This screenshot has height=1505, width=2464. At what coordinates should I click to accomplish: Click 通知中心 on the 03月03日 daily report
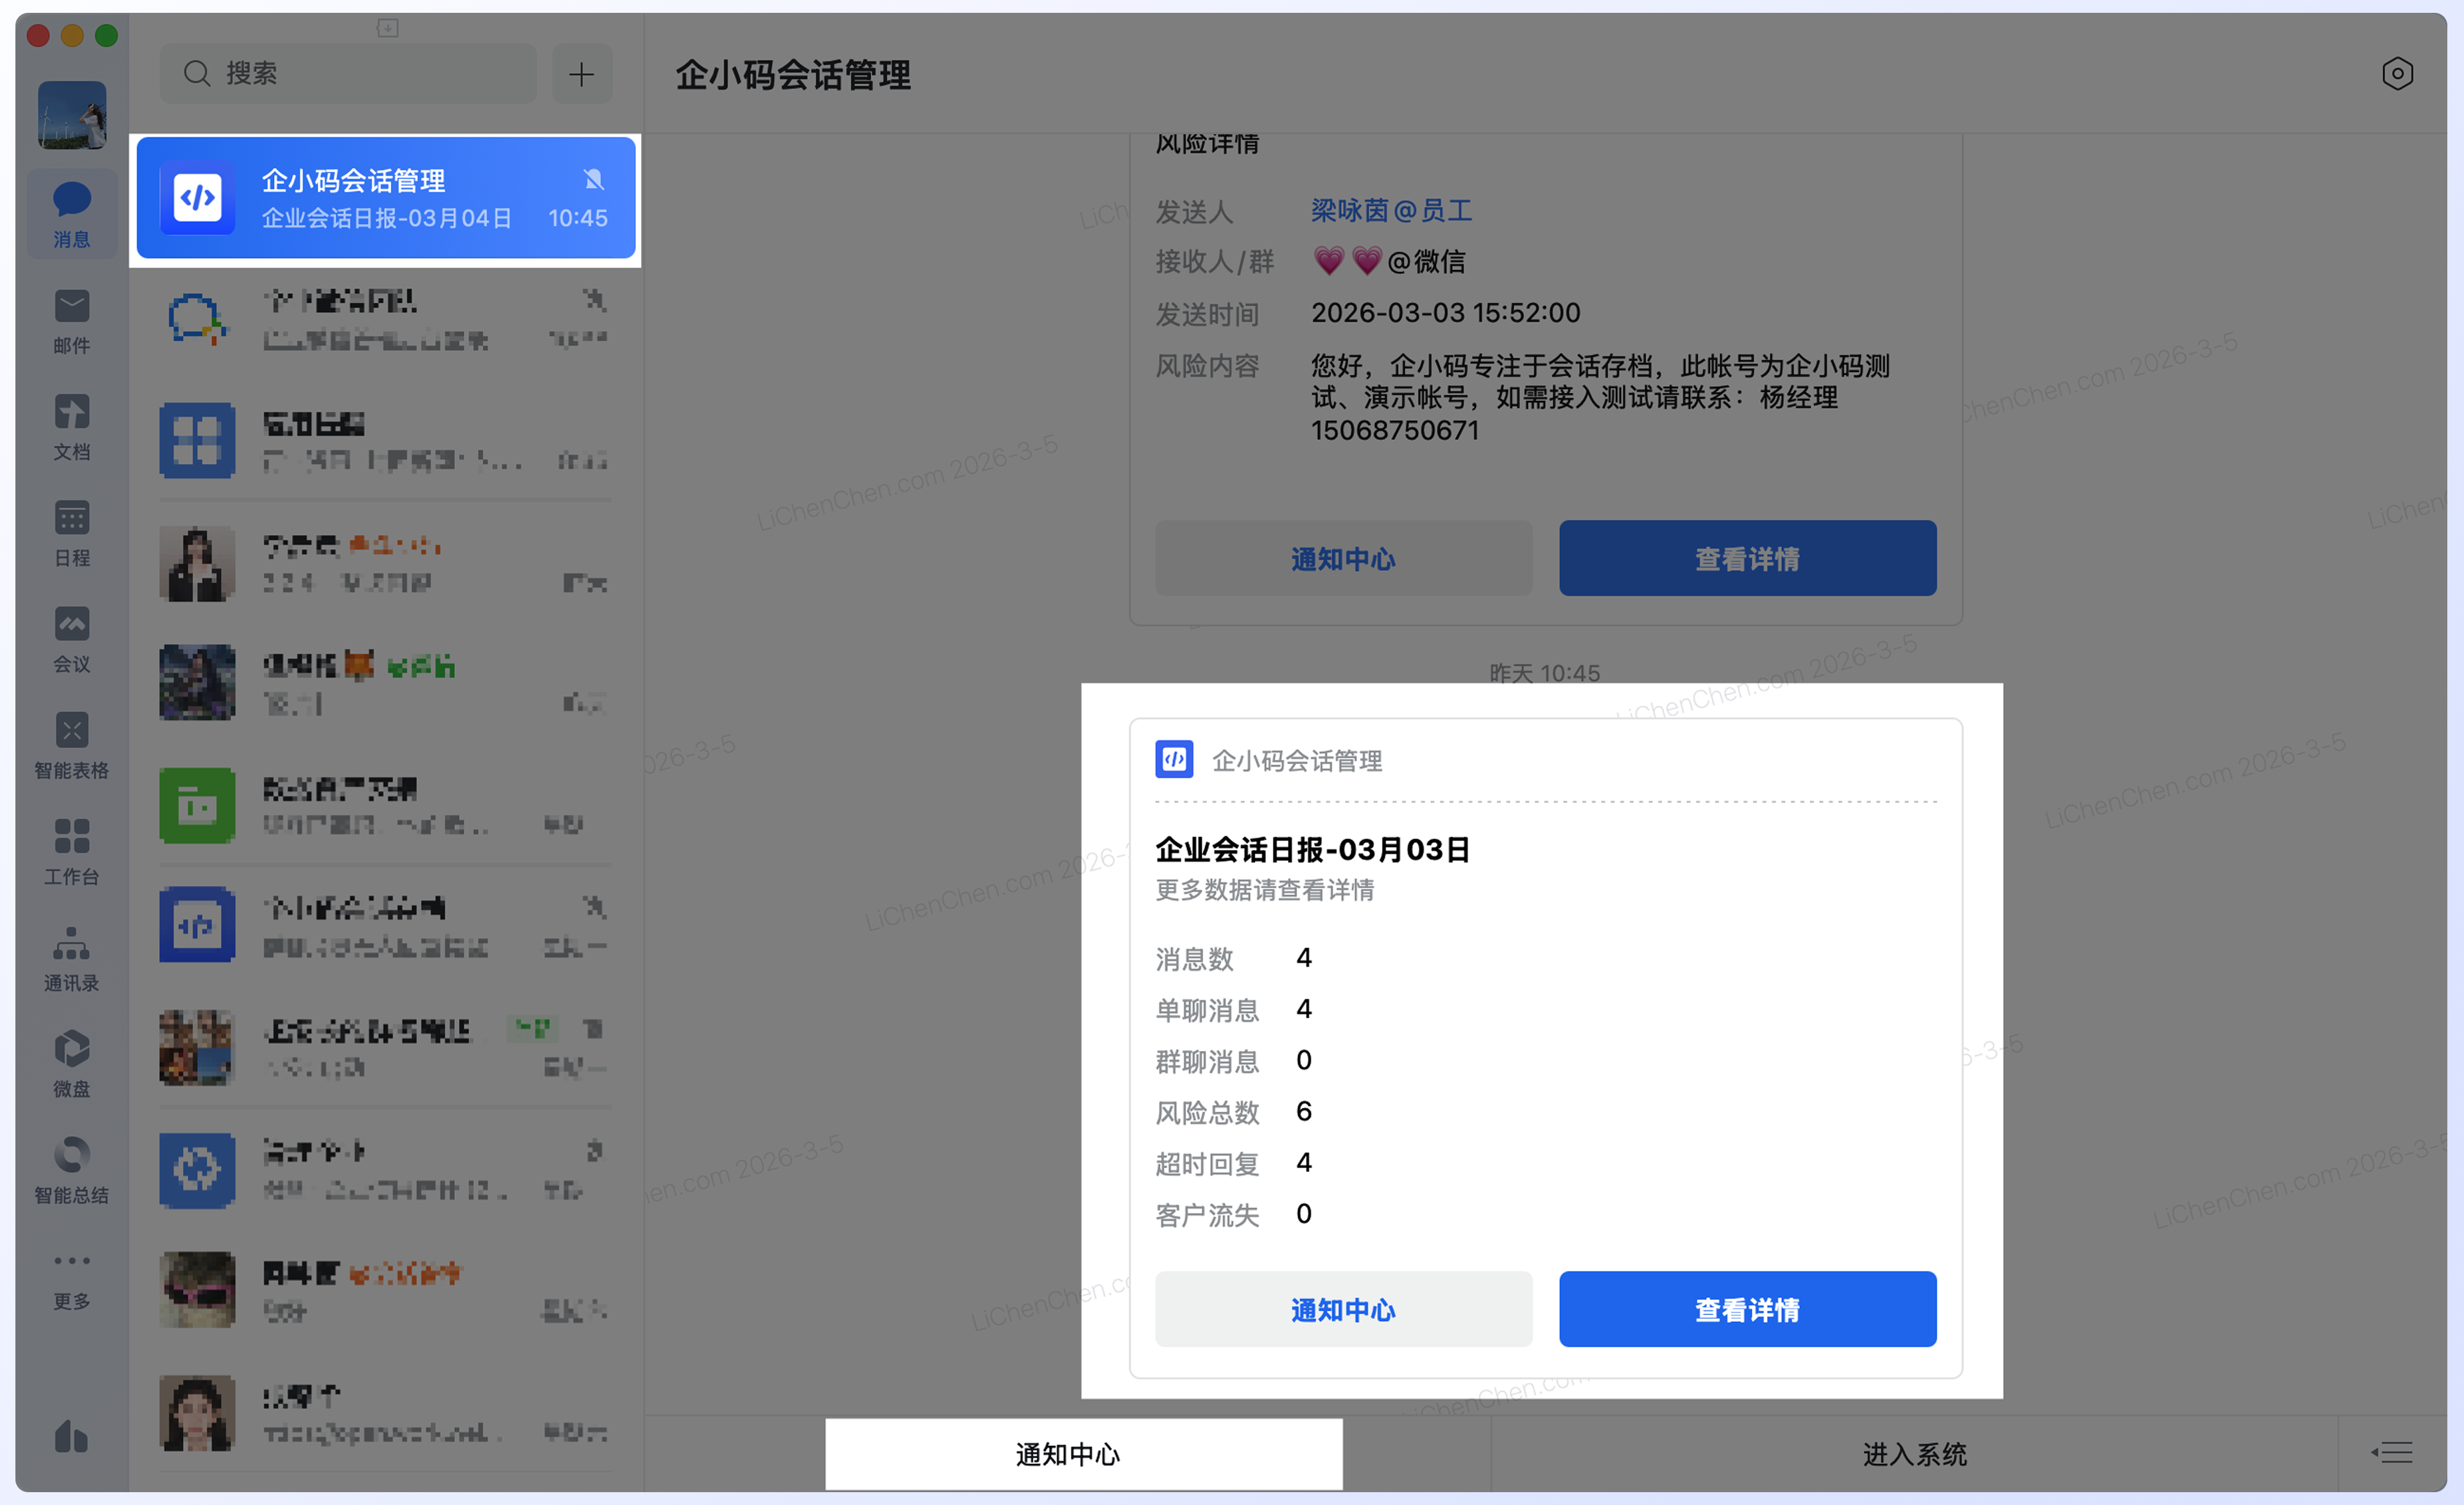1343,1309
